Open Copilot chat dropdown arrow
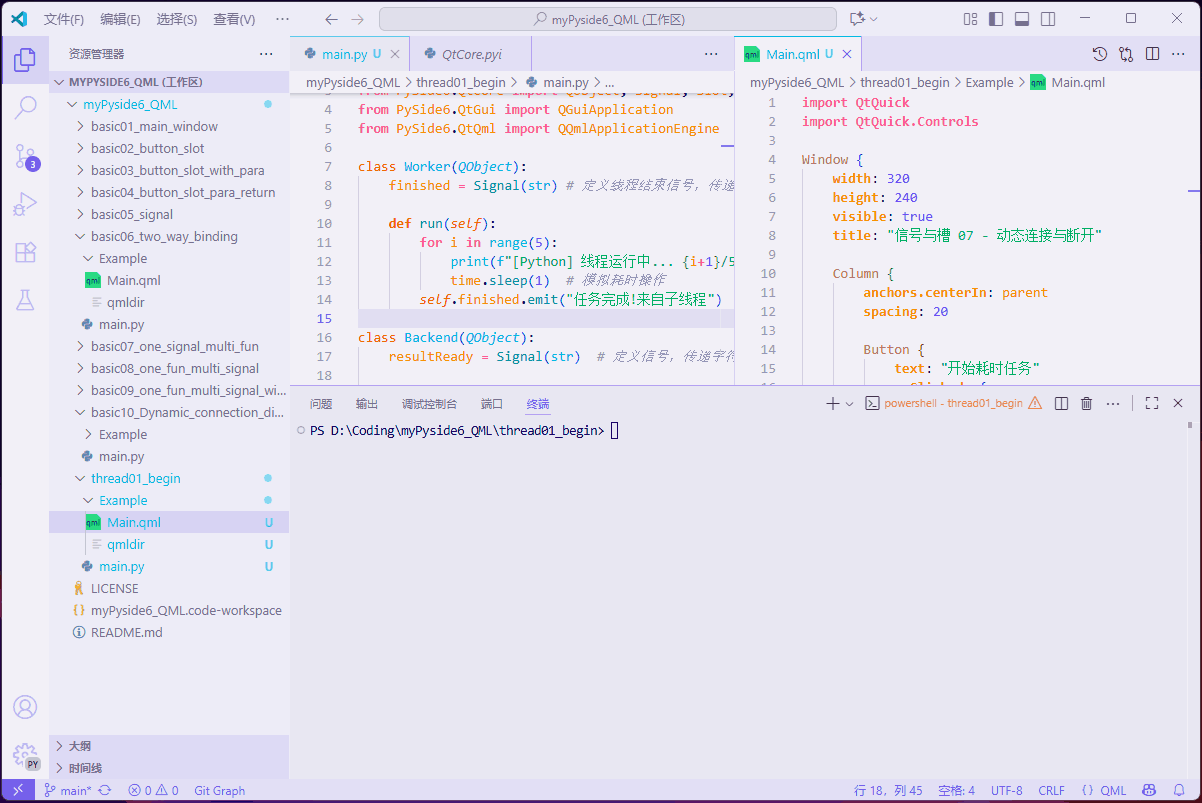Screen dimensions: 1202x803 (873, 19)
